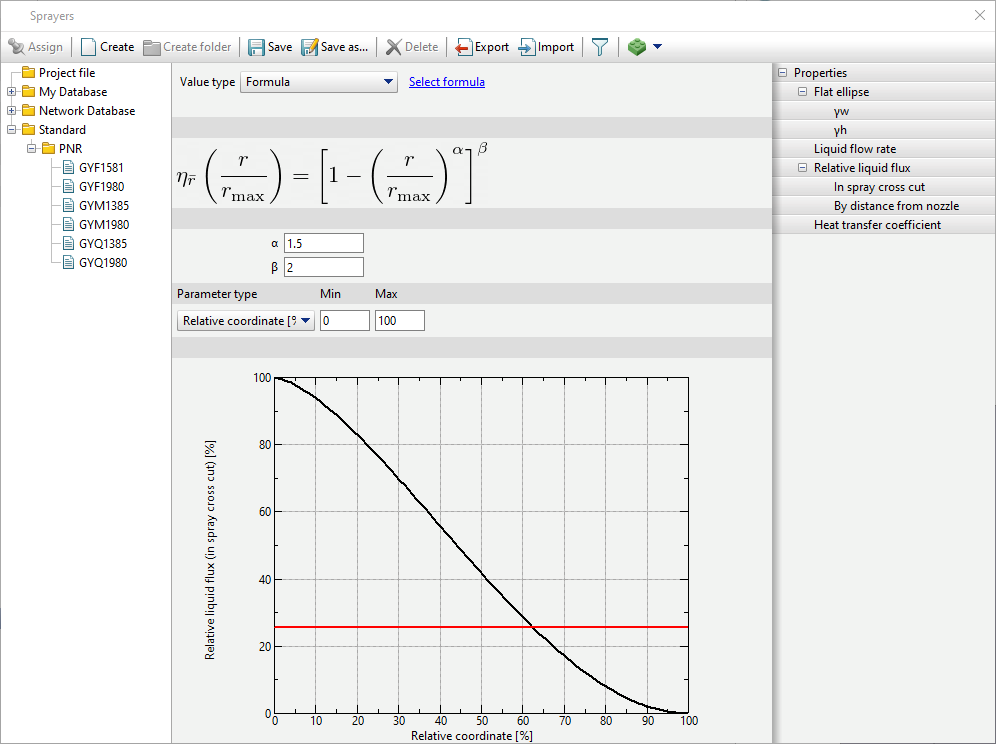Click the Save as icon
This screenshot has width=996, height=744.
coord(309,47)
